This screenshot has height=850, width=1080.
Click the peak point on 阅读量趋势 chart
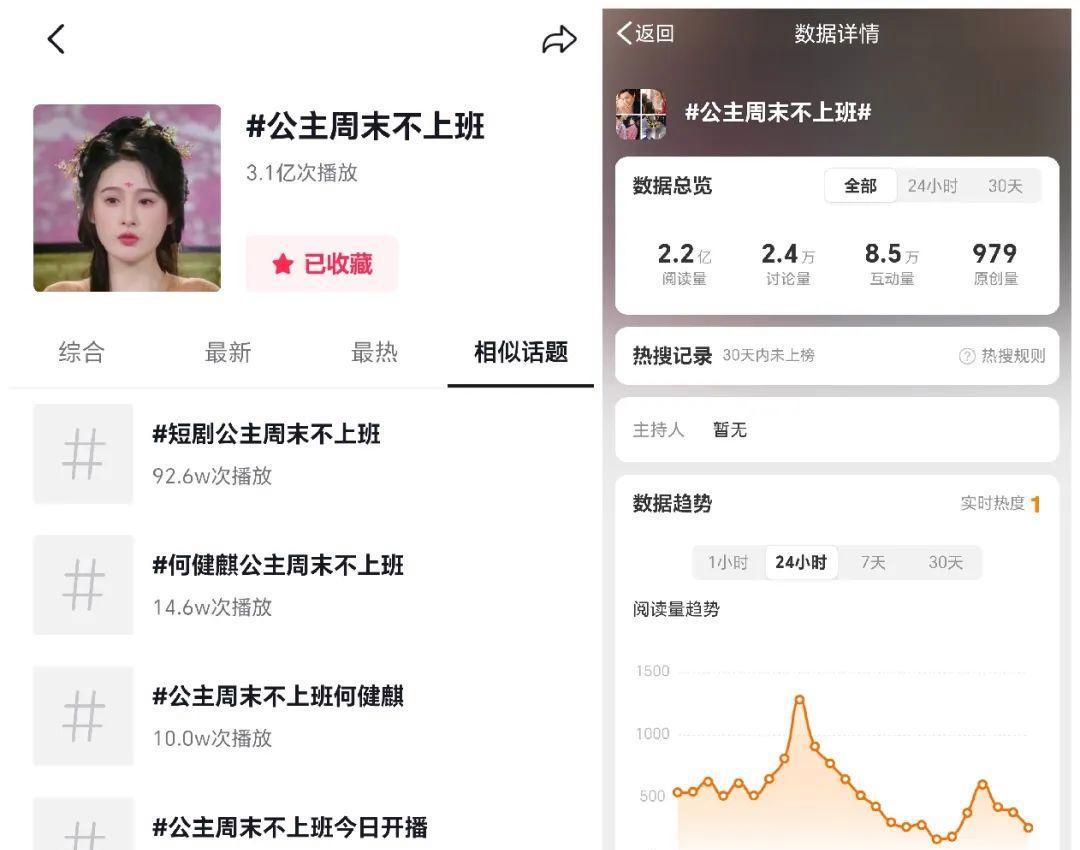pos(800,700)
